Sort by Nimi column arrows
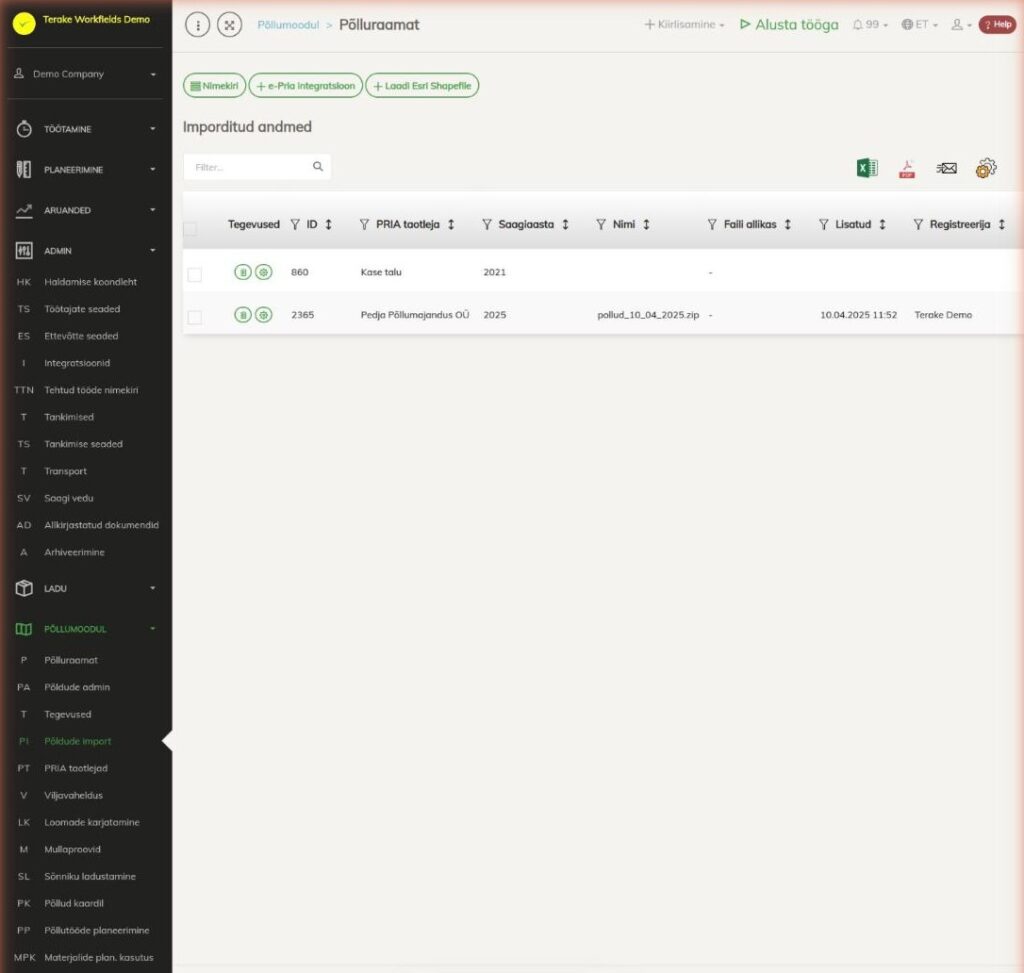1024x973 pixels. [647, 225]
